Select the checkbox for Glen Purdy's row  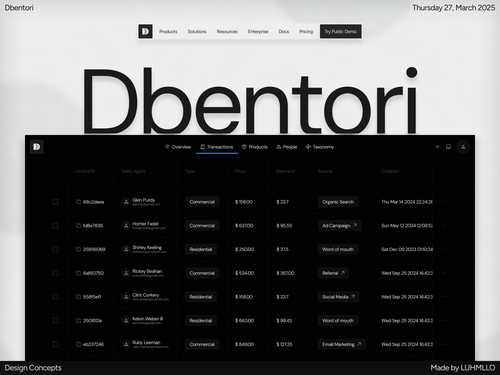click(x=55, y=202)
